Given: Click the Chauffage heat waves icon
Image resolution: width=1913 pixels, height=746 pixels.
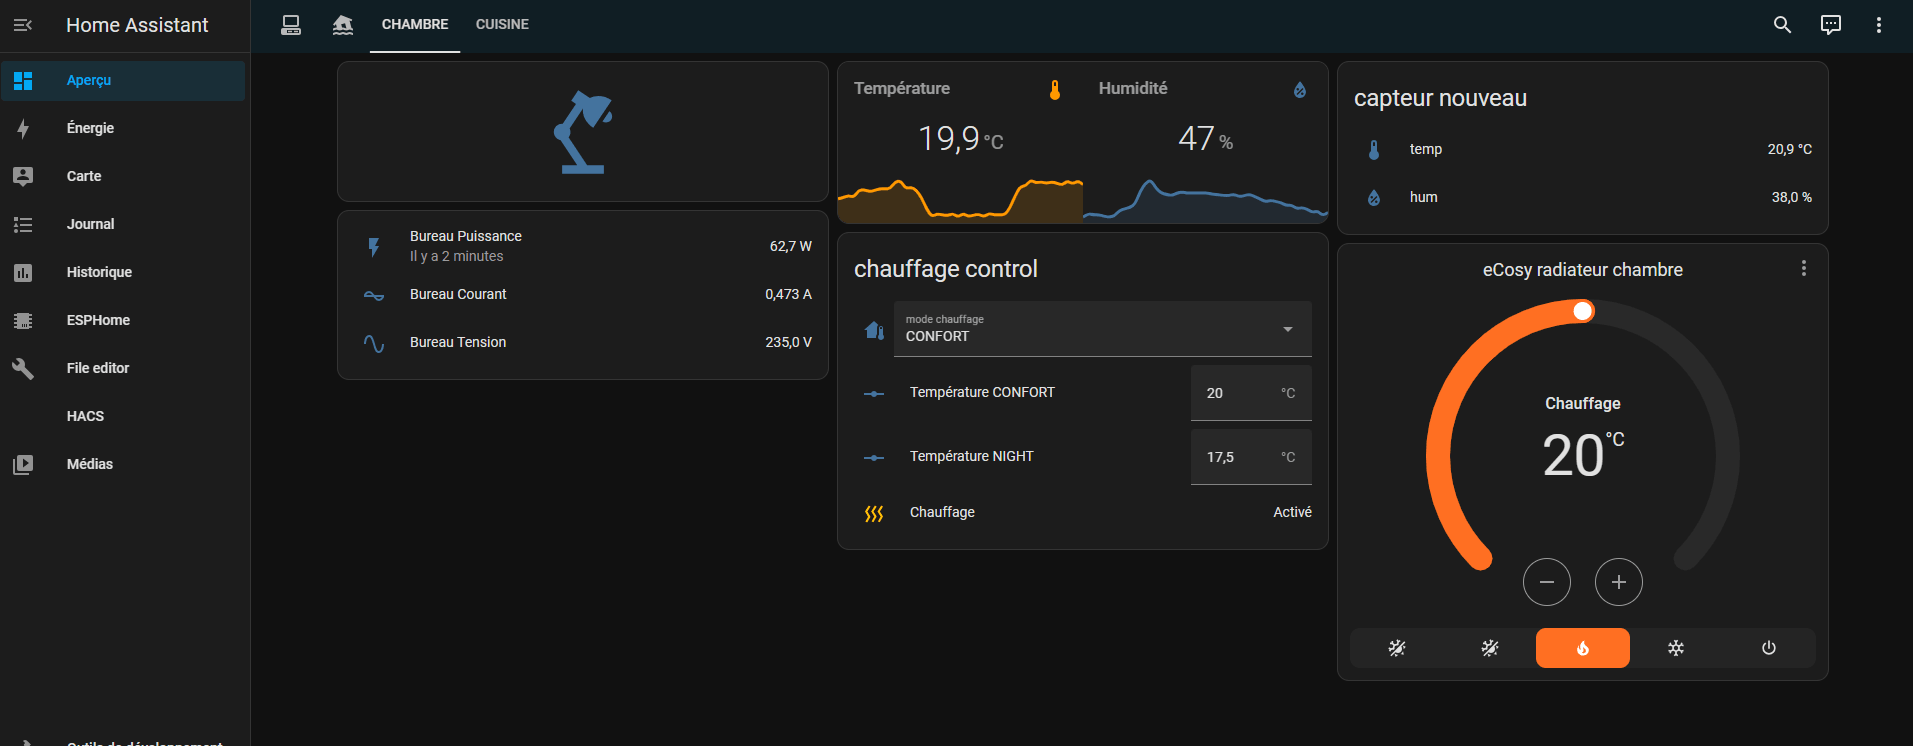Looking at the screenshot, I should click(874, 513).
